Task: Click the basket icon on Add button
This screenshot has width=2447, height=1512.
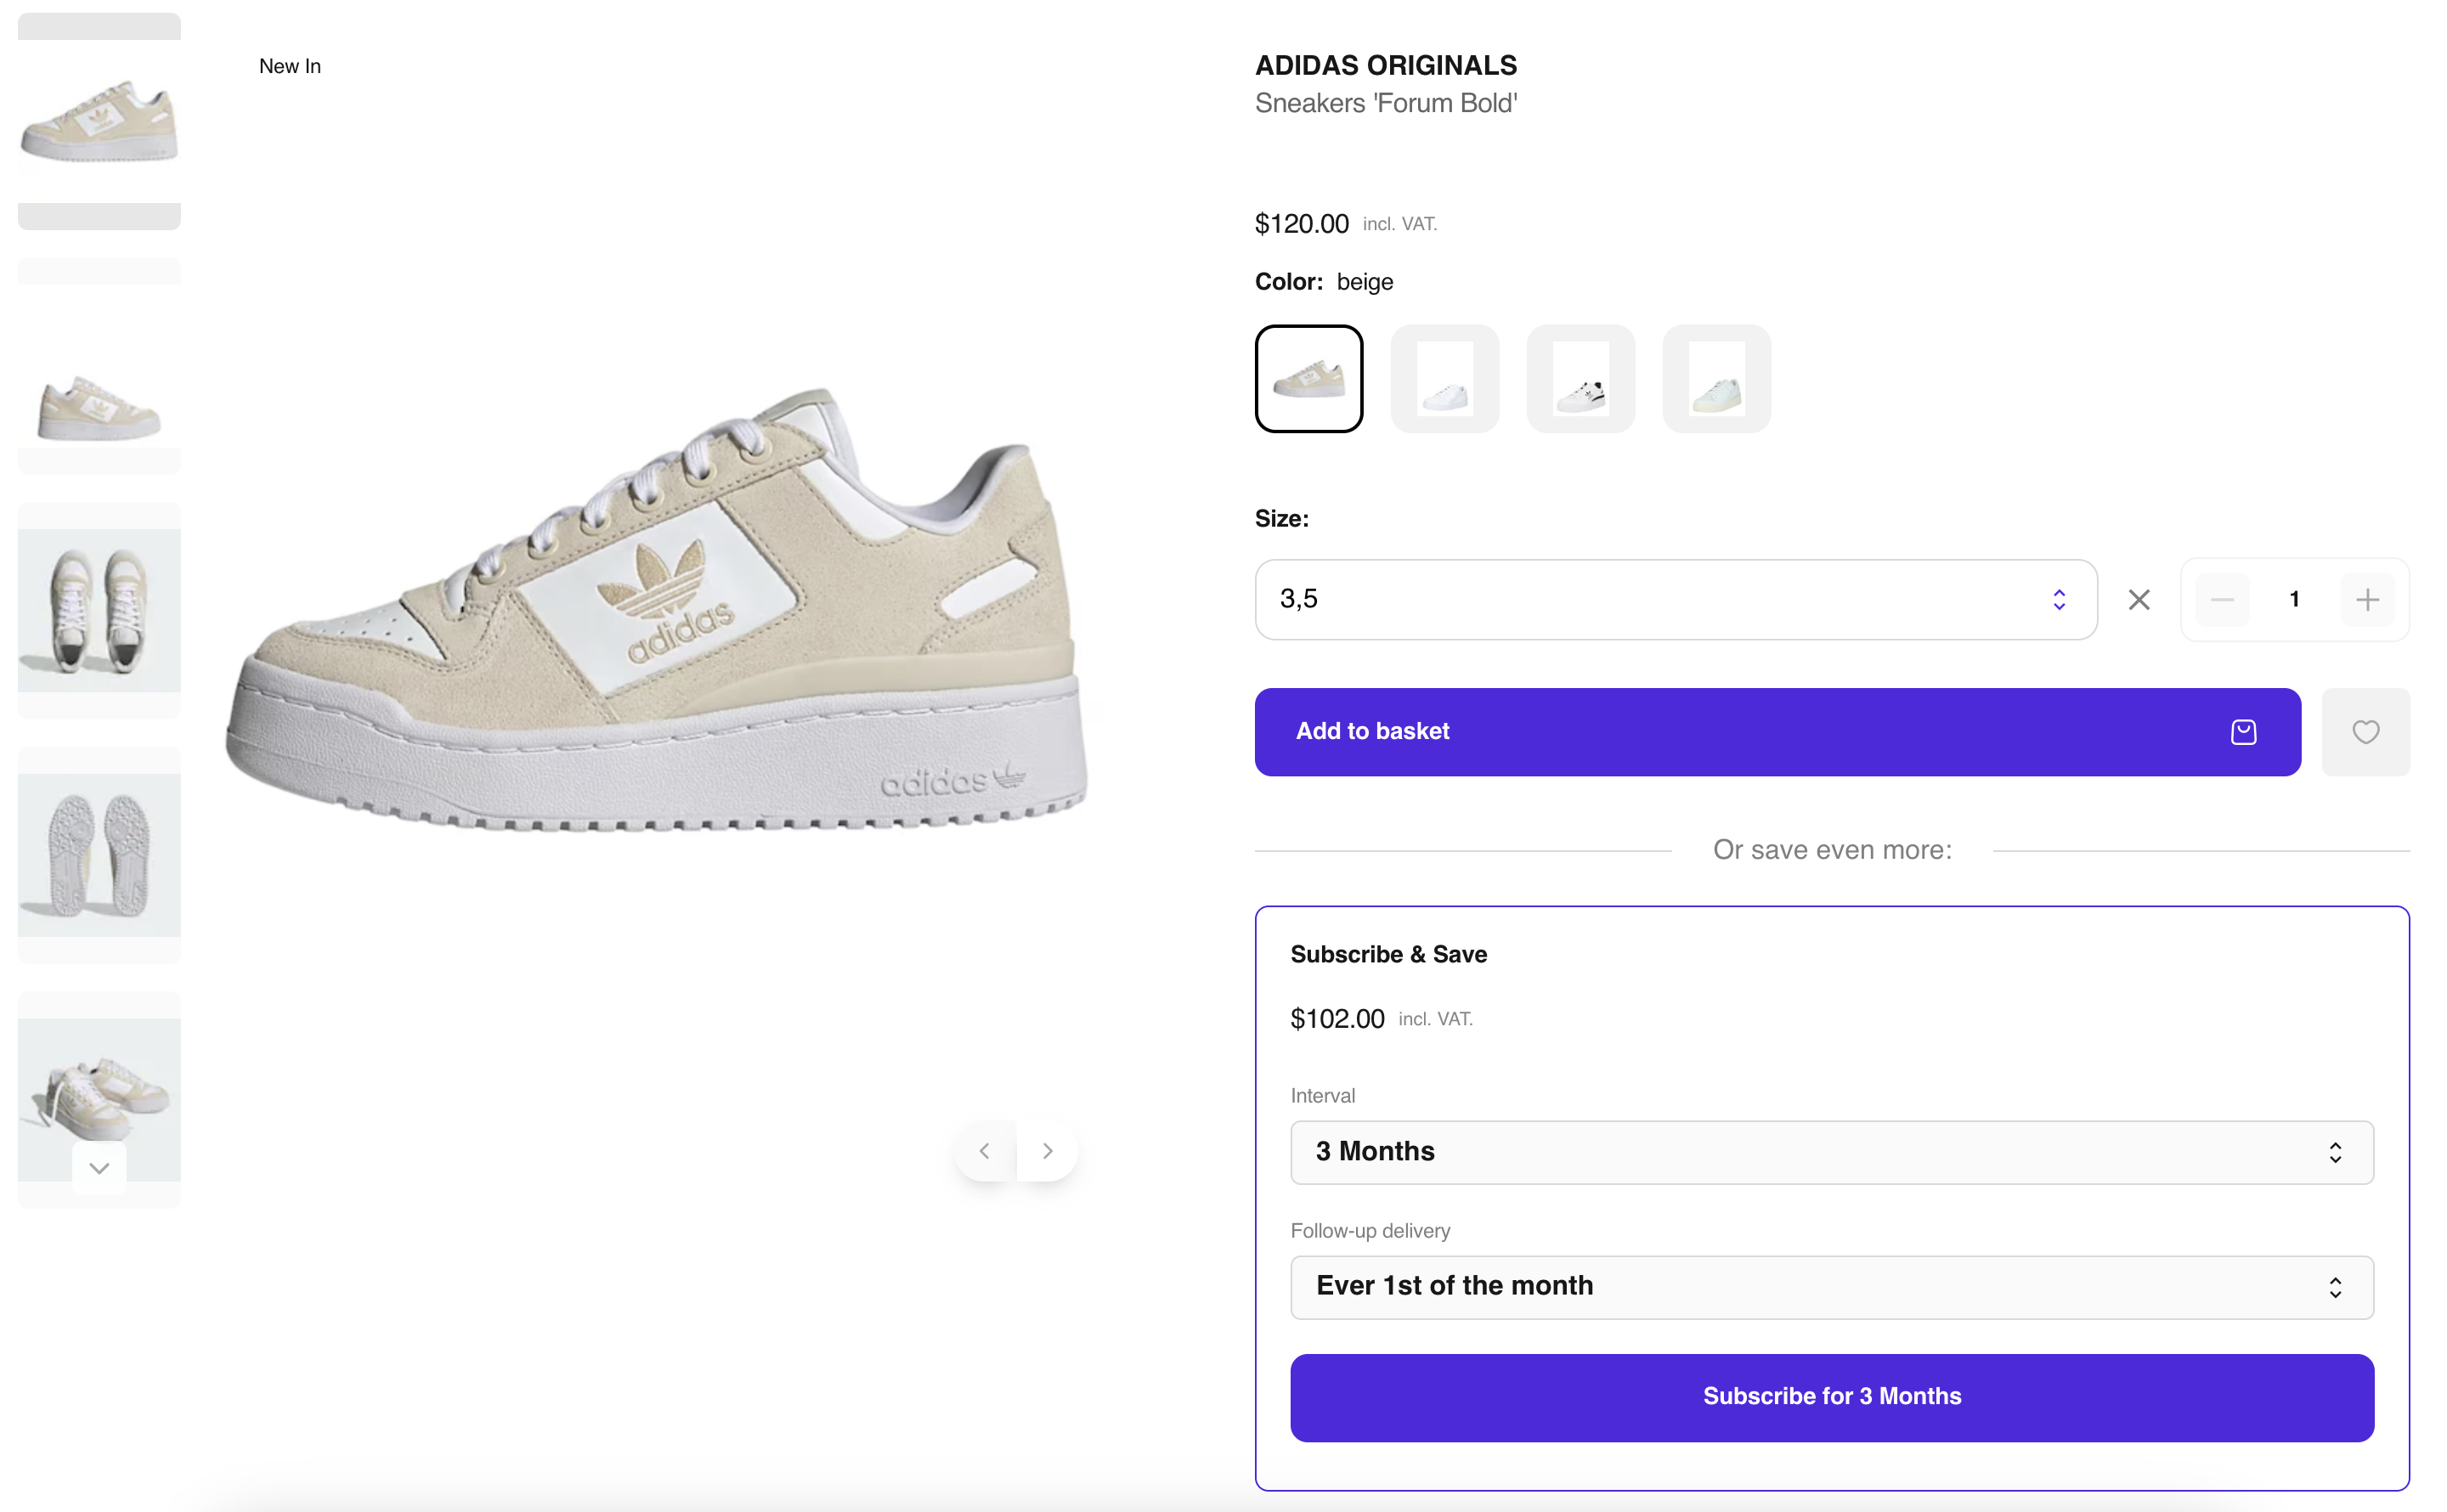Action: coord(2243,732)
